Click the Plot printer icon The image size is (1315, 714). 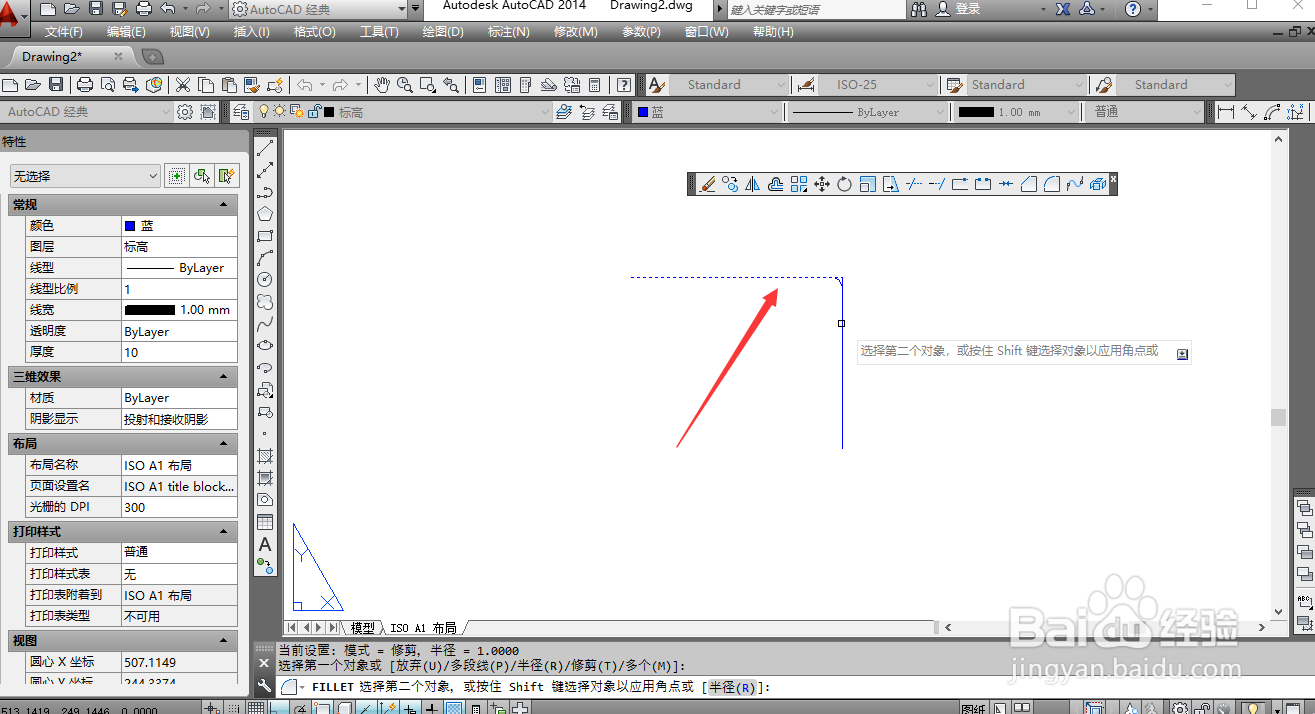click(85, 85)
